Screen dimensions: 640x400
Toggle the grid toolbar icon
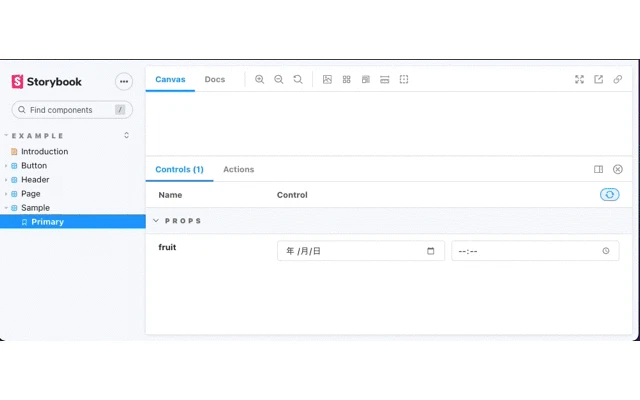tap(347, 80)
